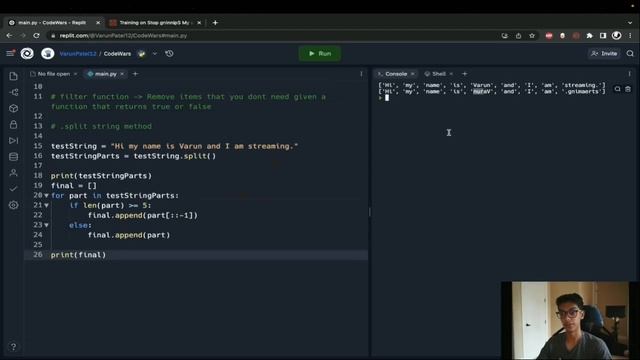Close the main.py editor tab
Viewport: 640px width, 360px height.
pyautogui.click(x=122, y=74)
